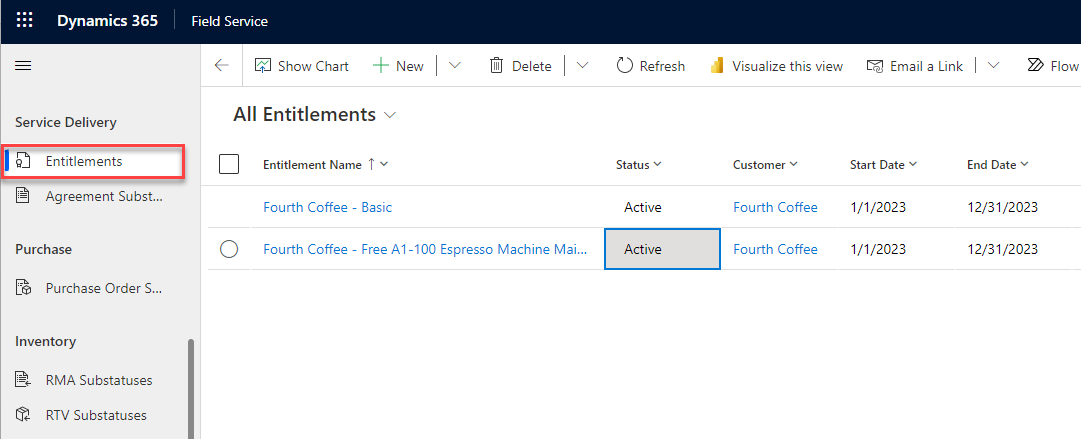This screenshot has width=1081, height=439.
Task: Click the Inventory group heading
Action: click(x=46, y=341)
